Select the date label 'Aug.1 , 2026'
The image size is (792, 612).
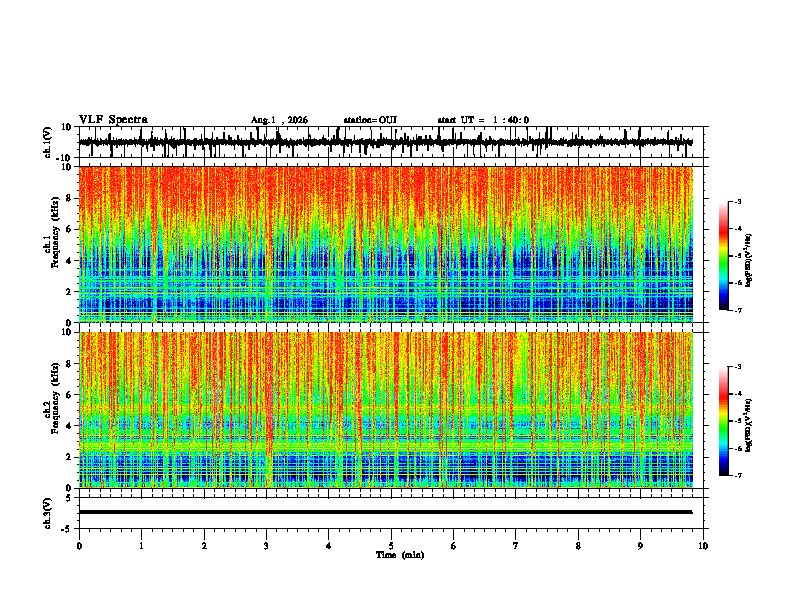[x=279, y=120]
